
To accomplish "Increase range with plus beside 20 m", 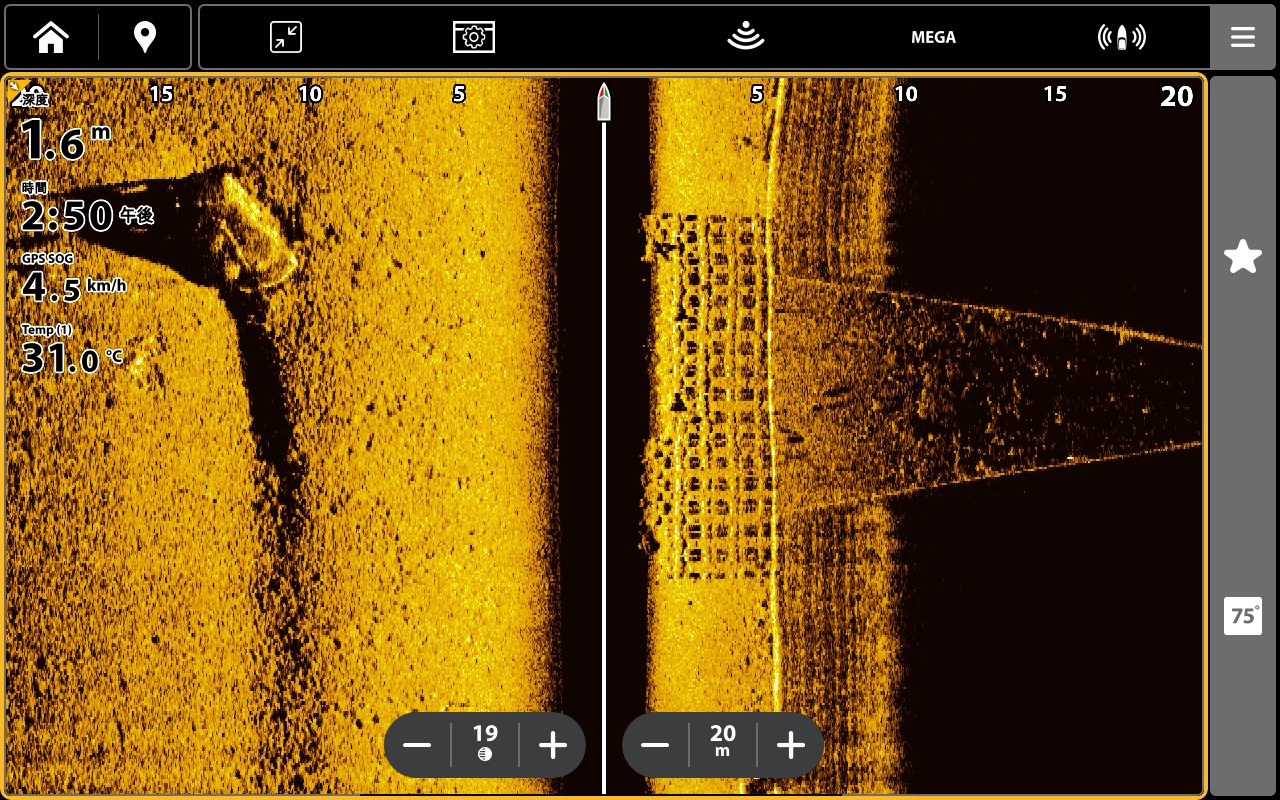I will click(790, 745).
